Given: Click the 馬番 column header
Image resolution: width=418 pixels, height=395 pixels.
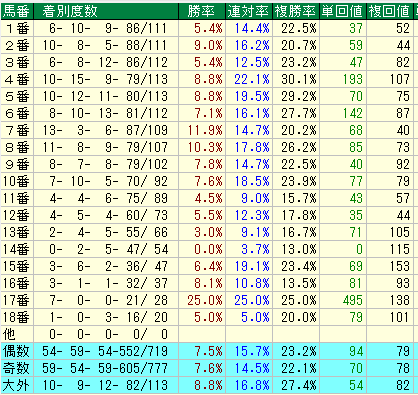Looking at the screenshot, I should click(17, 11).
